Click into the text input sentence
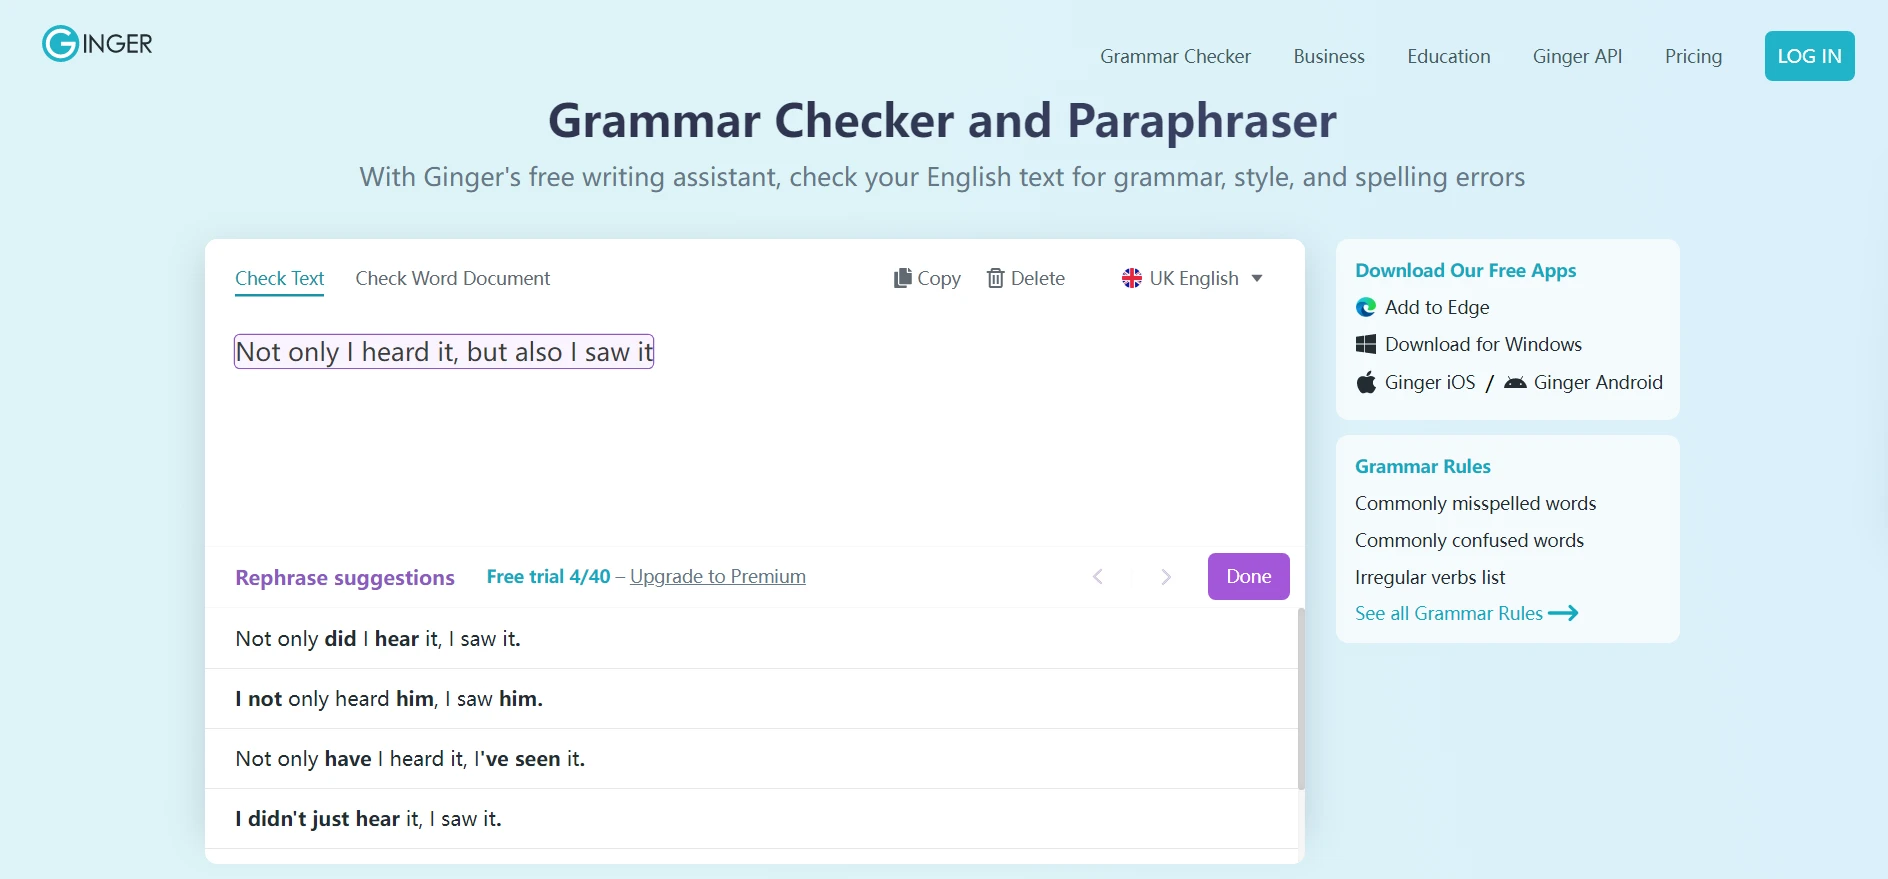The image size is (1888, 879). coord(444,352)
